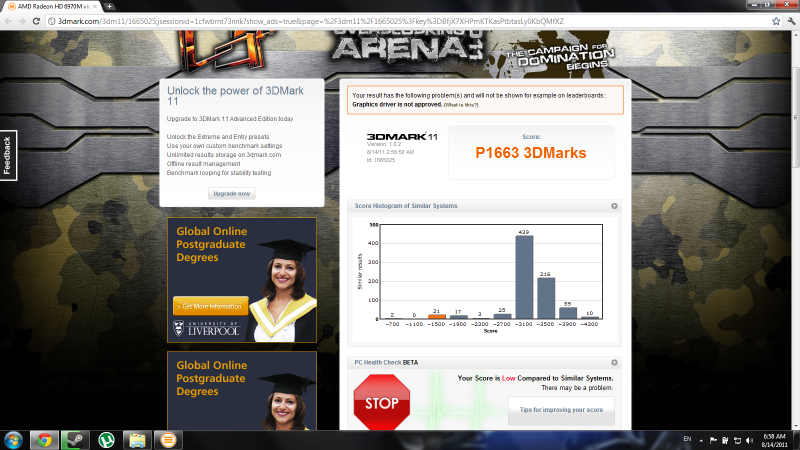Screen dimensions: 800x450
Task: Open Chrome's wrench settings menu
Action: [x=791, y=21]
